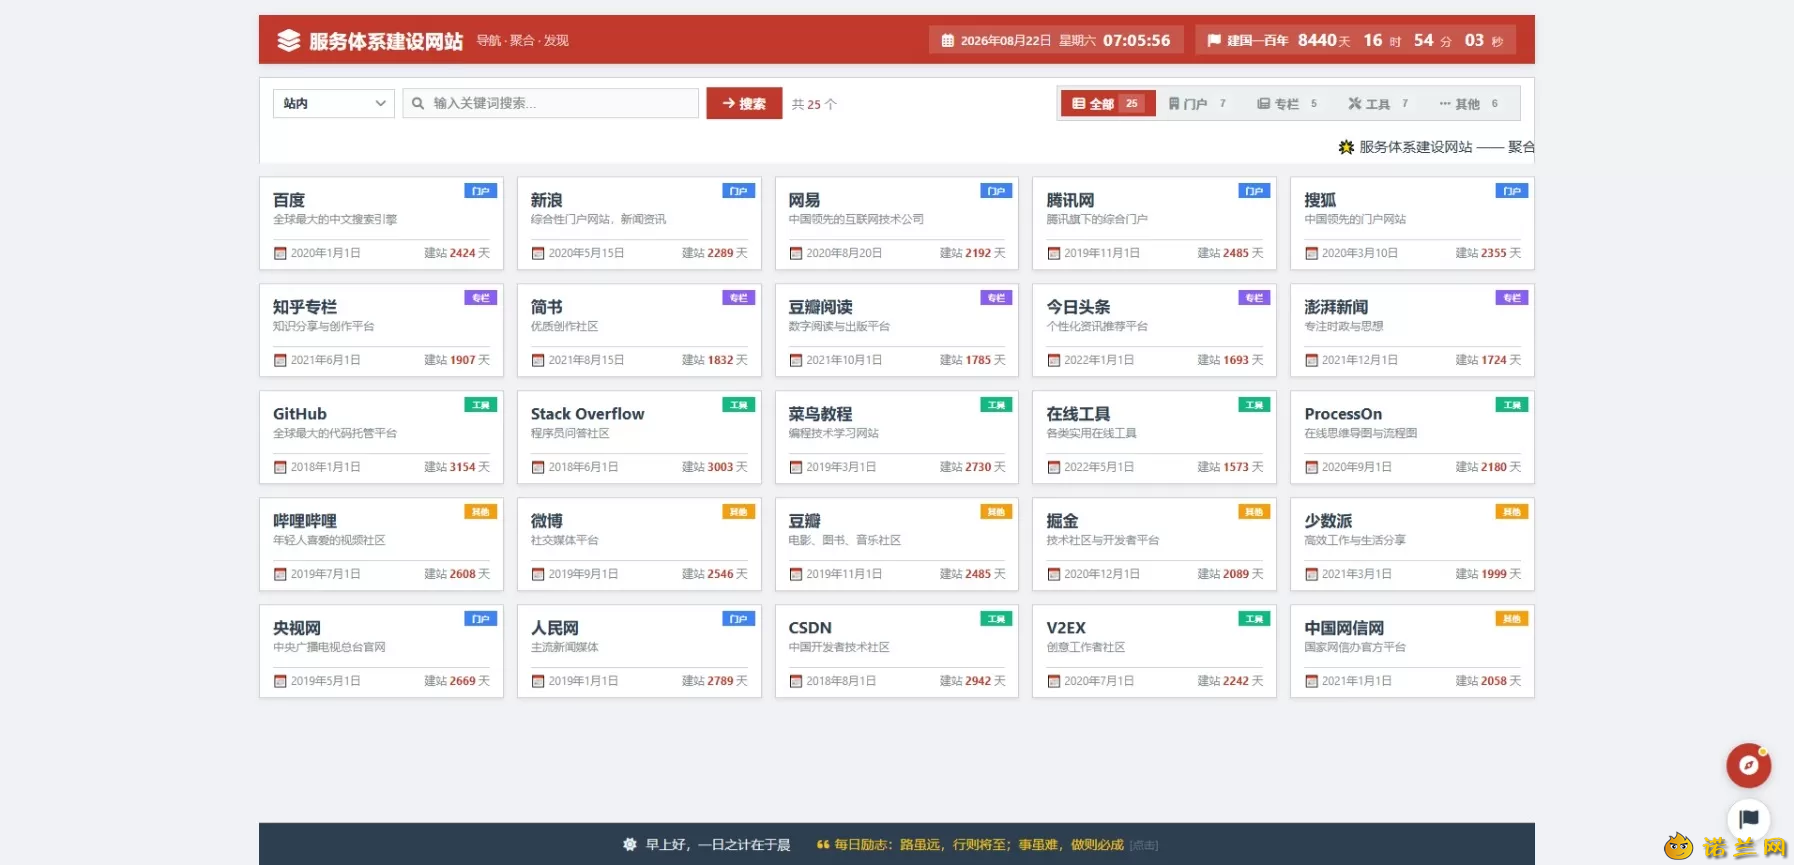Viewport: 1794px width, 865px height.
Task: Switch to the 门户 category tab
Action: click(1198, 103)
